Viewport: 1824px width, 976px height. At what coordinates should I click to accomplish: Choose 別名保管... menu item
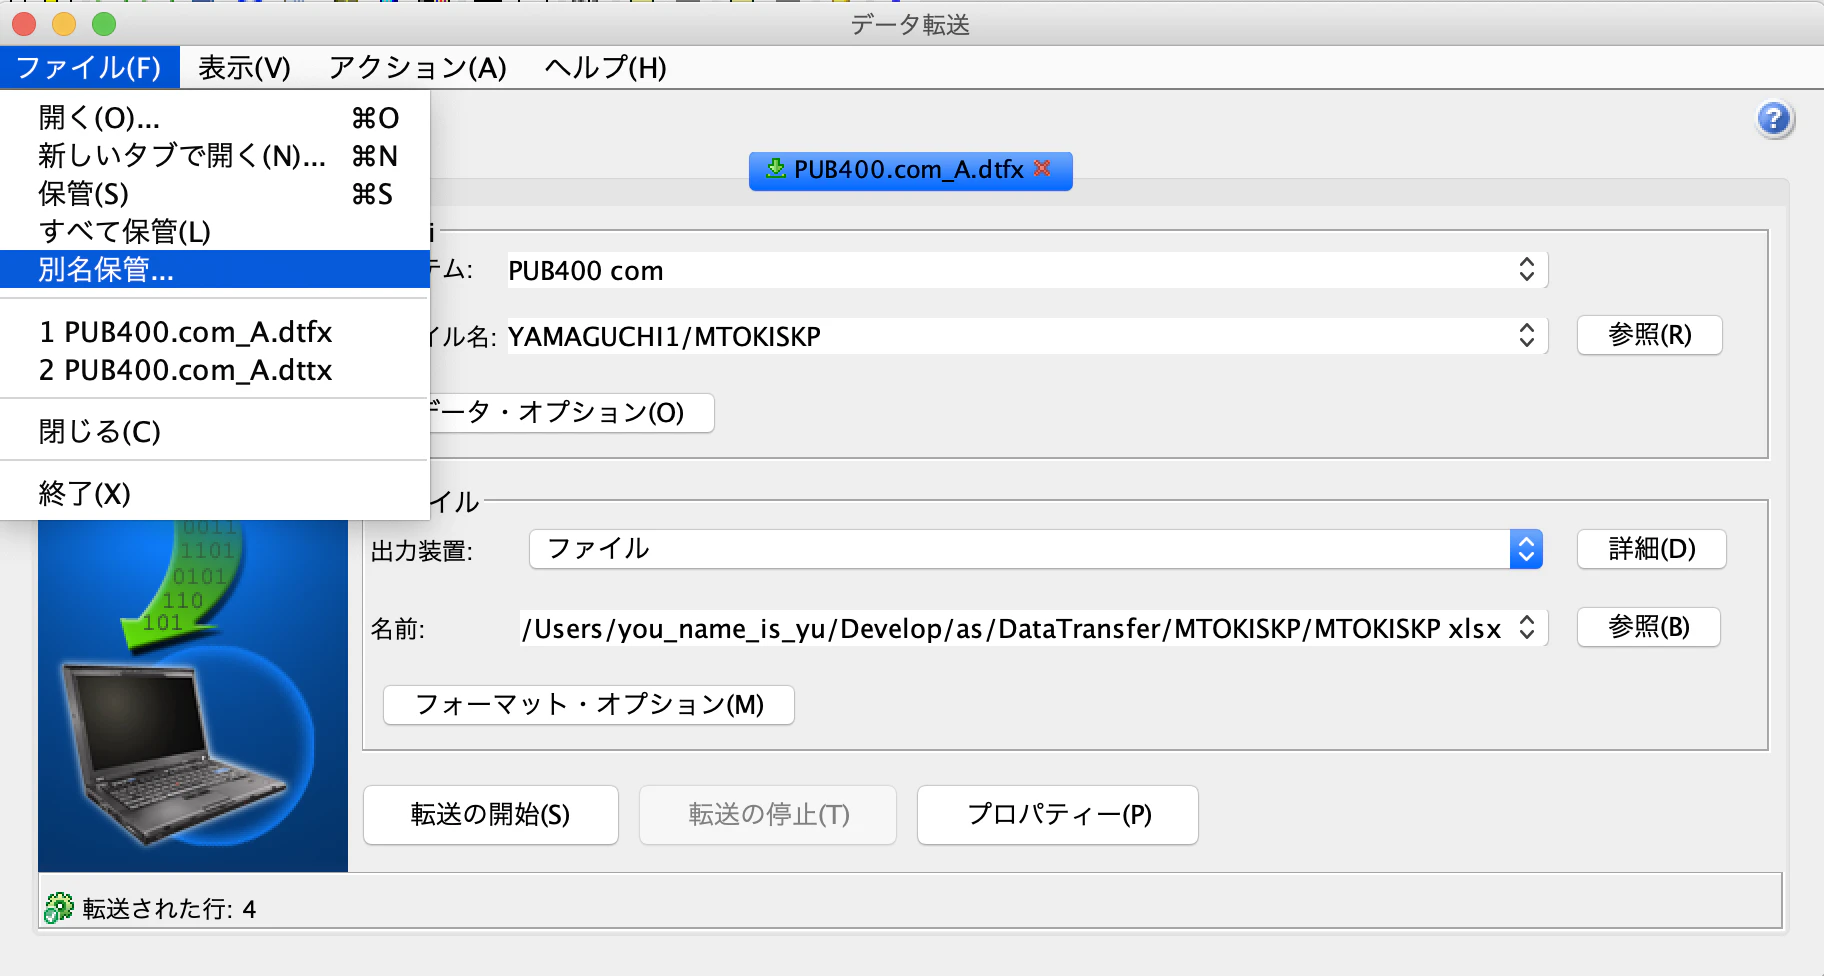click(215, 269)
